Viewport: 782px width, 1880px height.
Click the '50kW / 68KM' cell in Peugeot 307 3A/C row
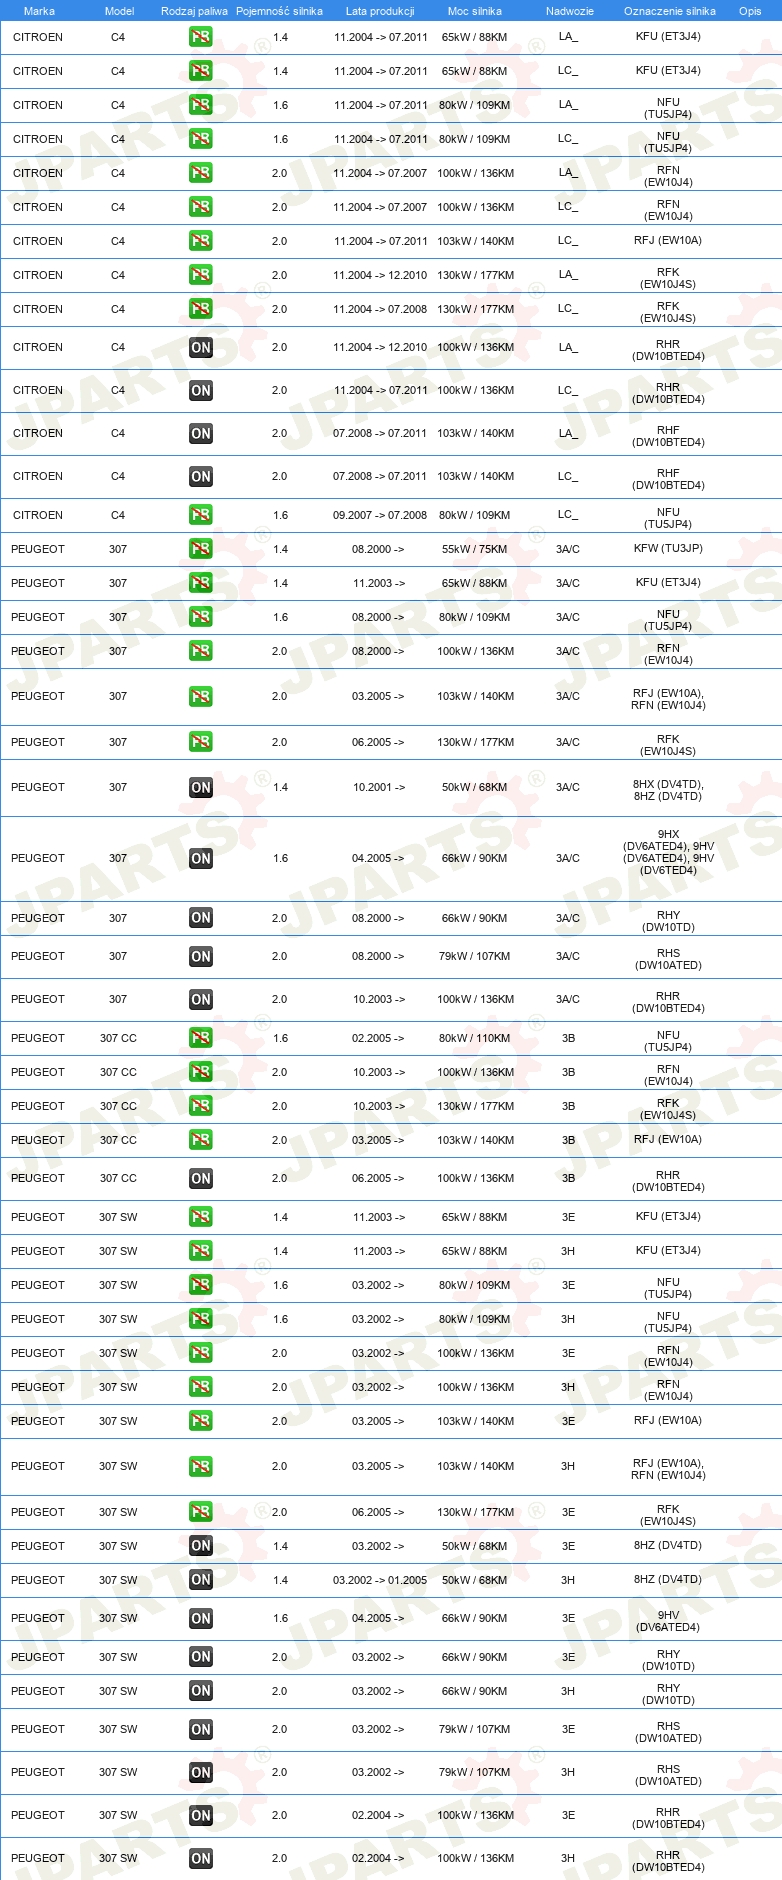tap(474, 787)
